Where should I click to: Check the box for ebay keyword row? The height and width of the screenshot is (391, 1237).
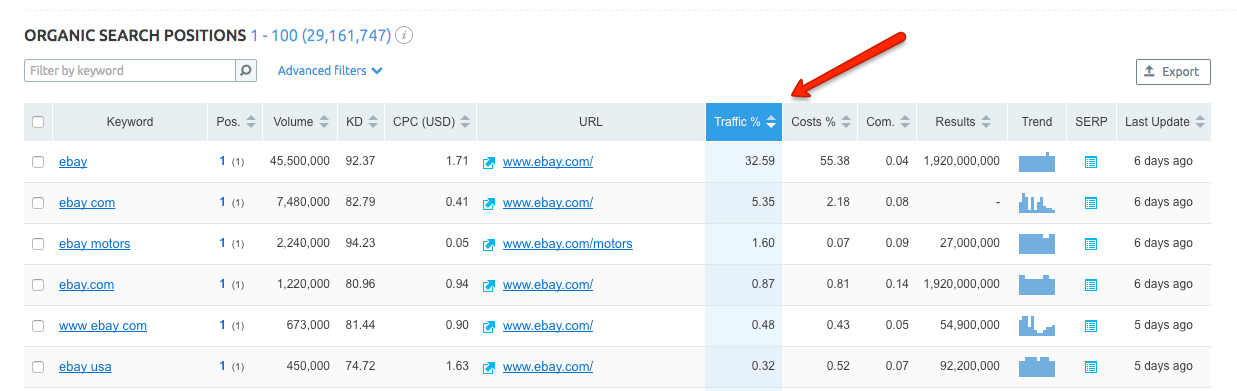pos(38,162)
